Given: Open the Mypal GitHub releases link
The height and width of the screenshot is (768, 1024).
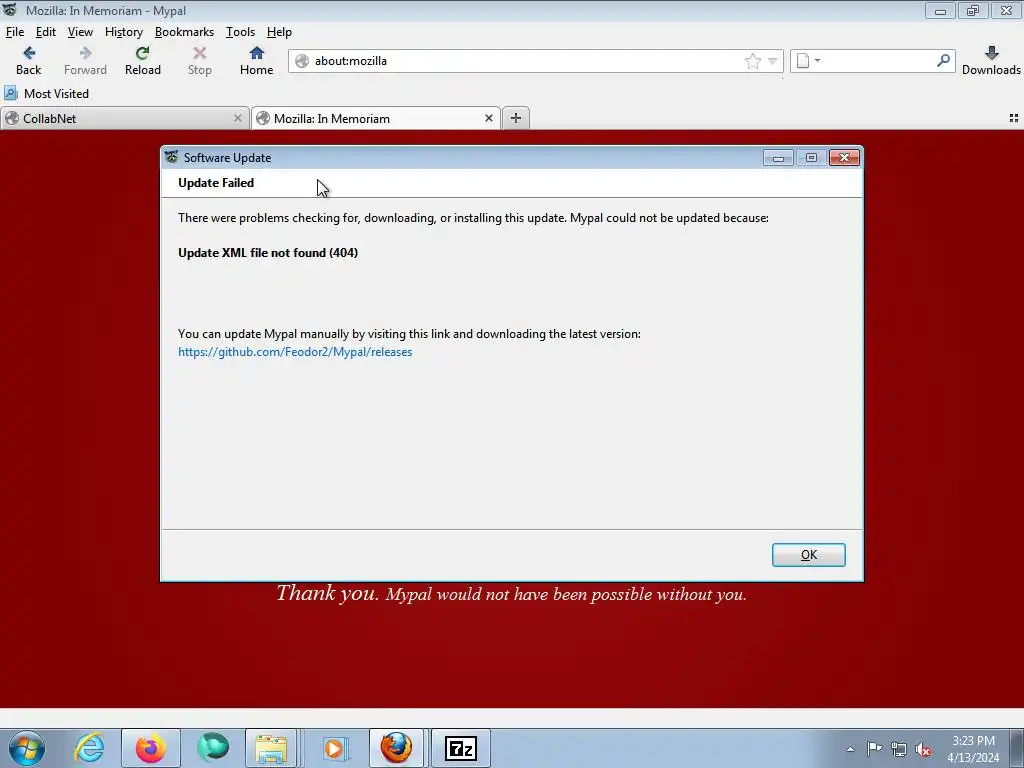Looking at the screenshot, I should click(x=295, y=352).
